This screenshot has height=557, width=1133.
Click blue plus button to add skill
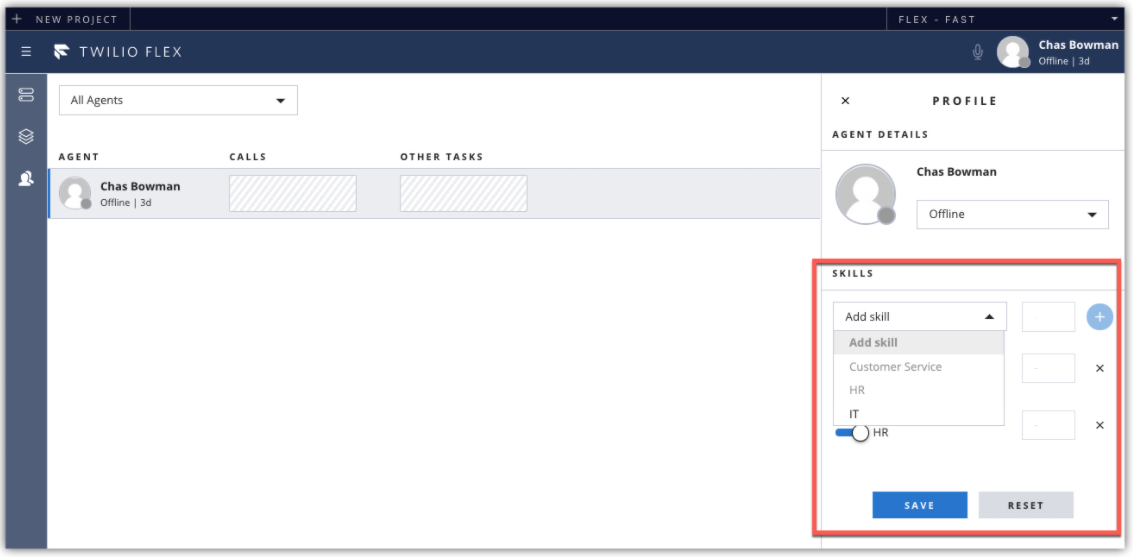tap(1100, 316)
